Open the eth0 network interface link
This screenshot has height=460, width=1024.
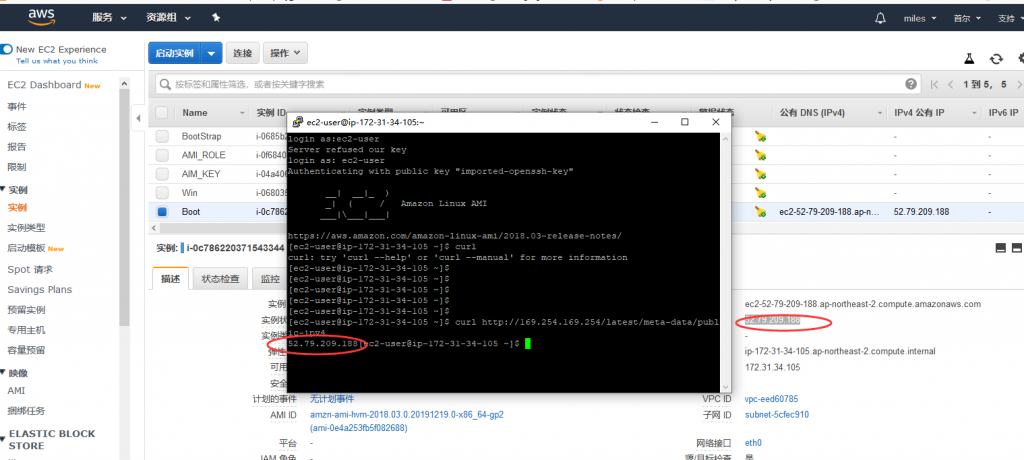tap(753, 443)
